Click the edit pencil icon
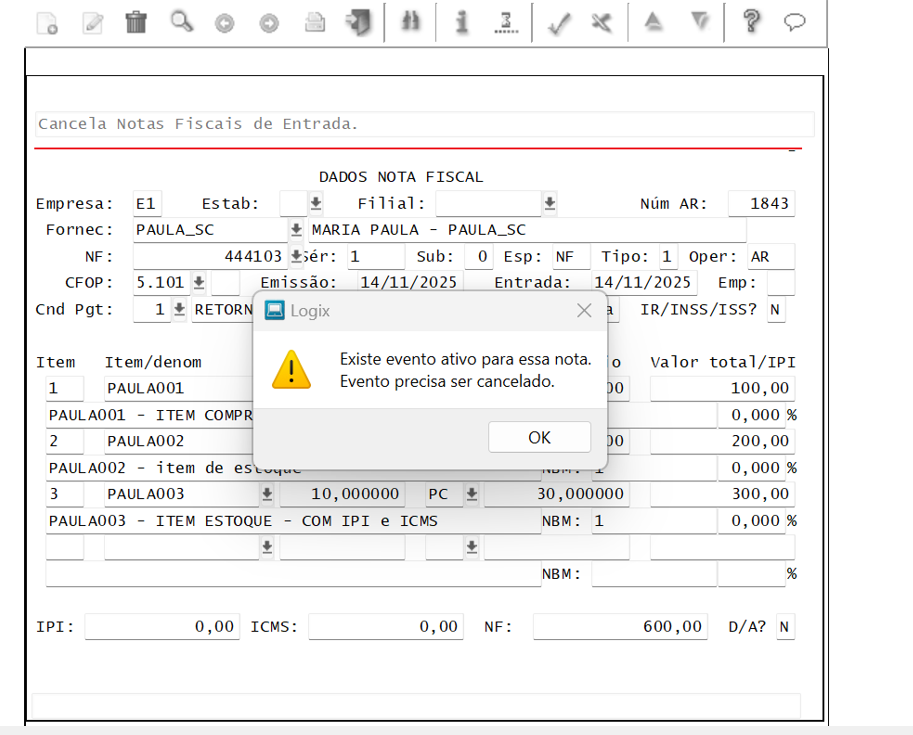Image resolution: width=913 pixels, height=735 pixels. tap(93, 22)
